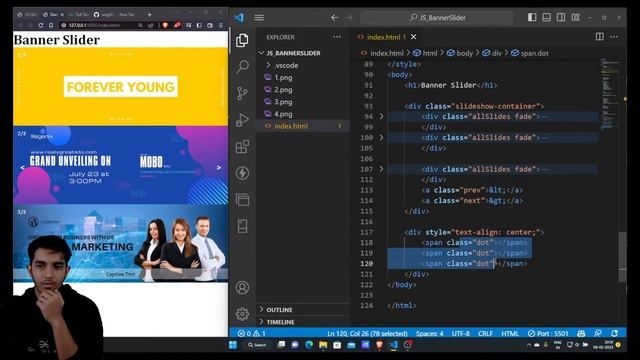Screen dimensions: 640x360
Task: Open the Search view in activity bar
Action: [x=242, y=67]
